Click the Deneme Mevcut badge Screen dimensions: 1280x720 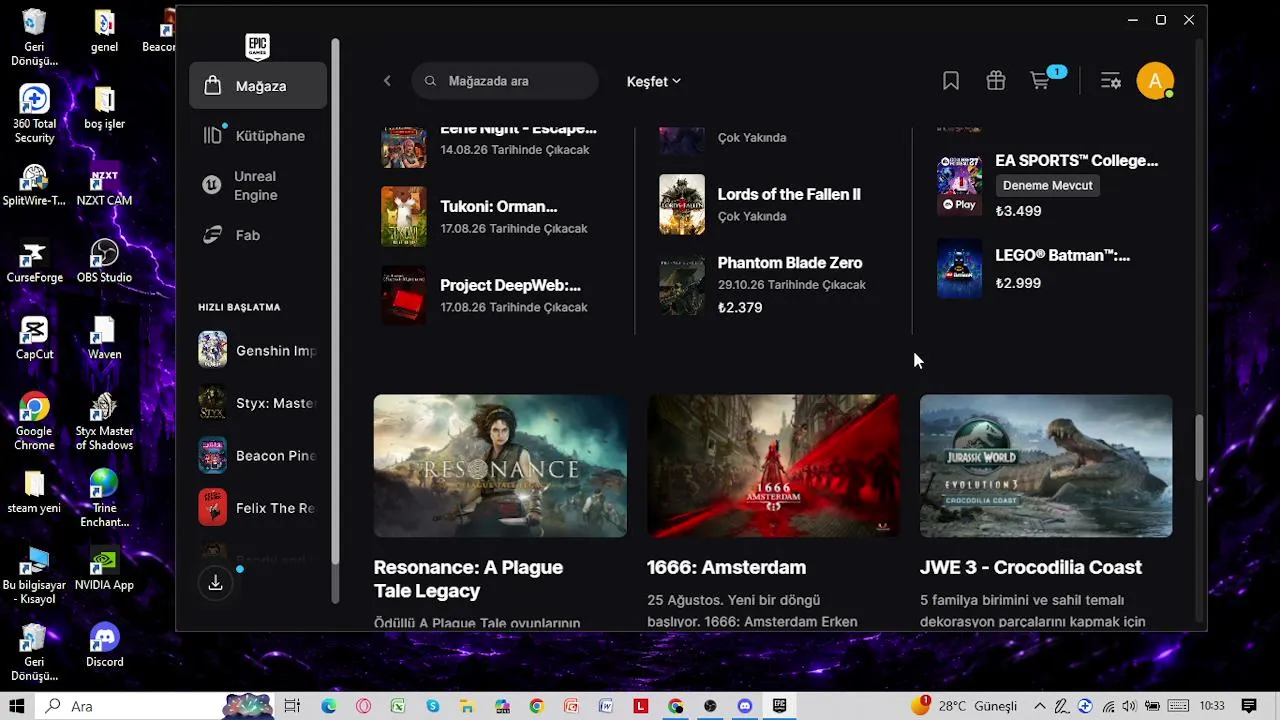(1048, 185)
